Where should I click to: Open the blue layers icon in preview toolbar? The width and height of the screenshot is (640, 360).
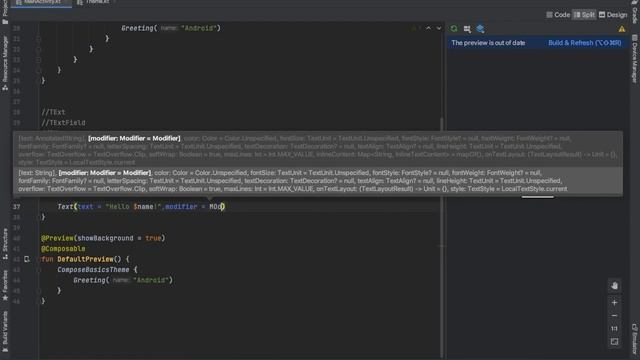tap(480, 29)
